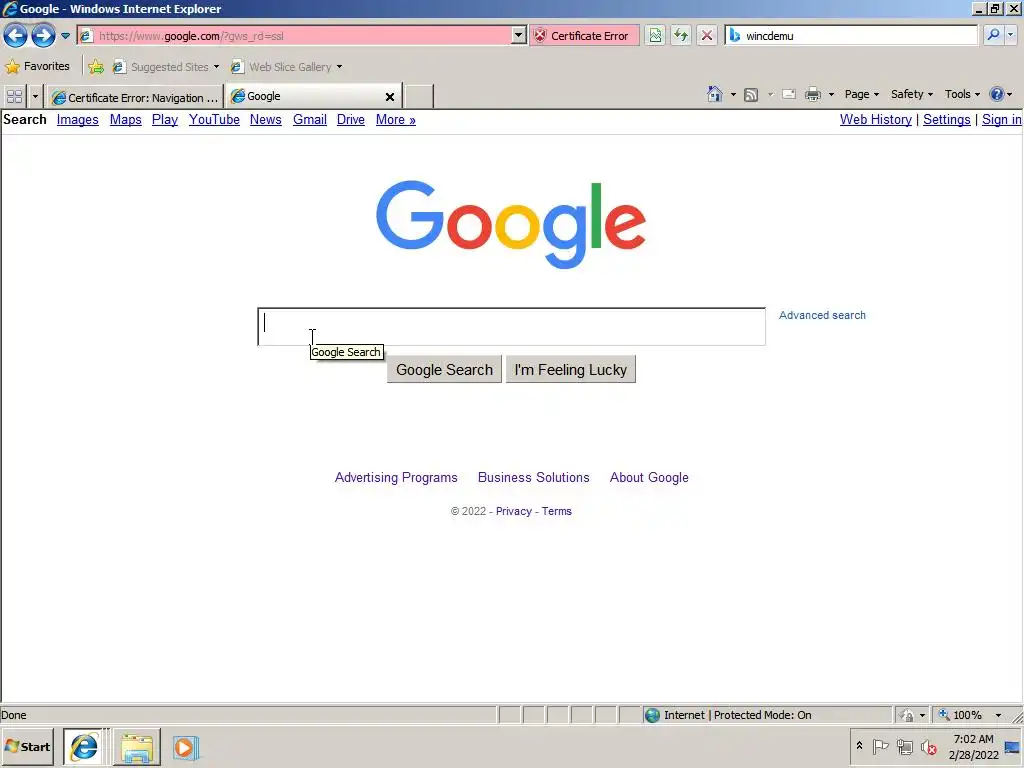Open a new blank tab

point(419,97)
